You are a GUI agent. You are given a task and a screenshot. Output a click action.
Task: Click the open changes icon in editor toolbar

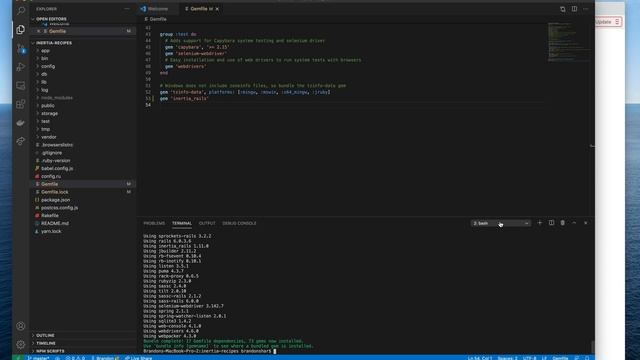pyautogui.click(x=562, y=9)
